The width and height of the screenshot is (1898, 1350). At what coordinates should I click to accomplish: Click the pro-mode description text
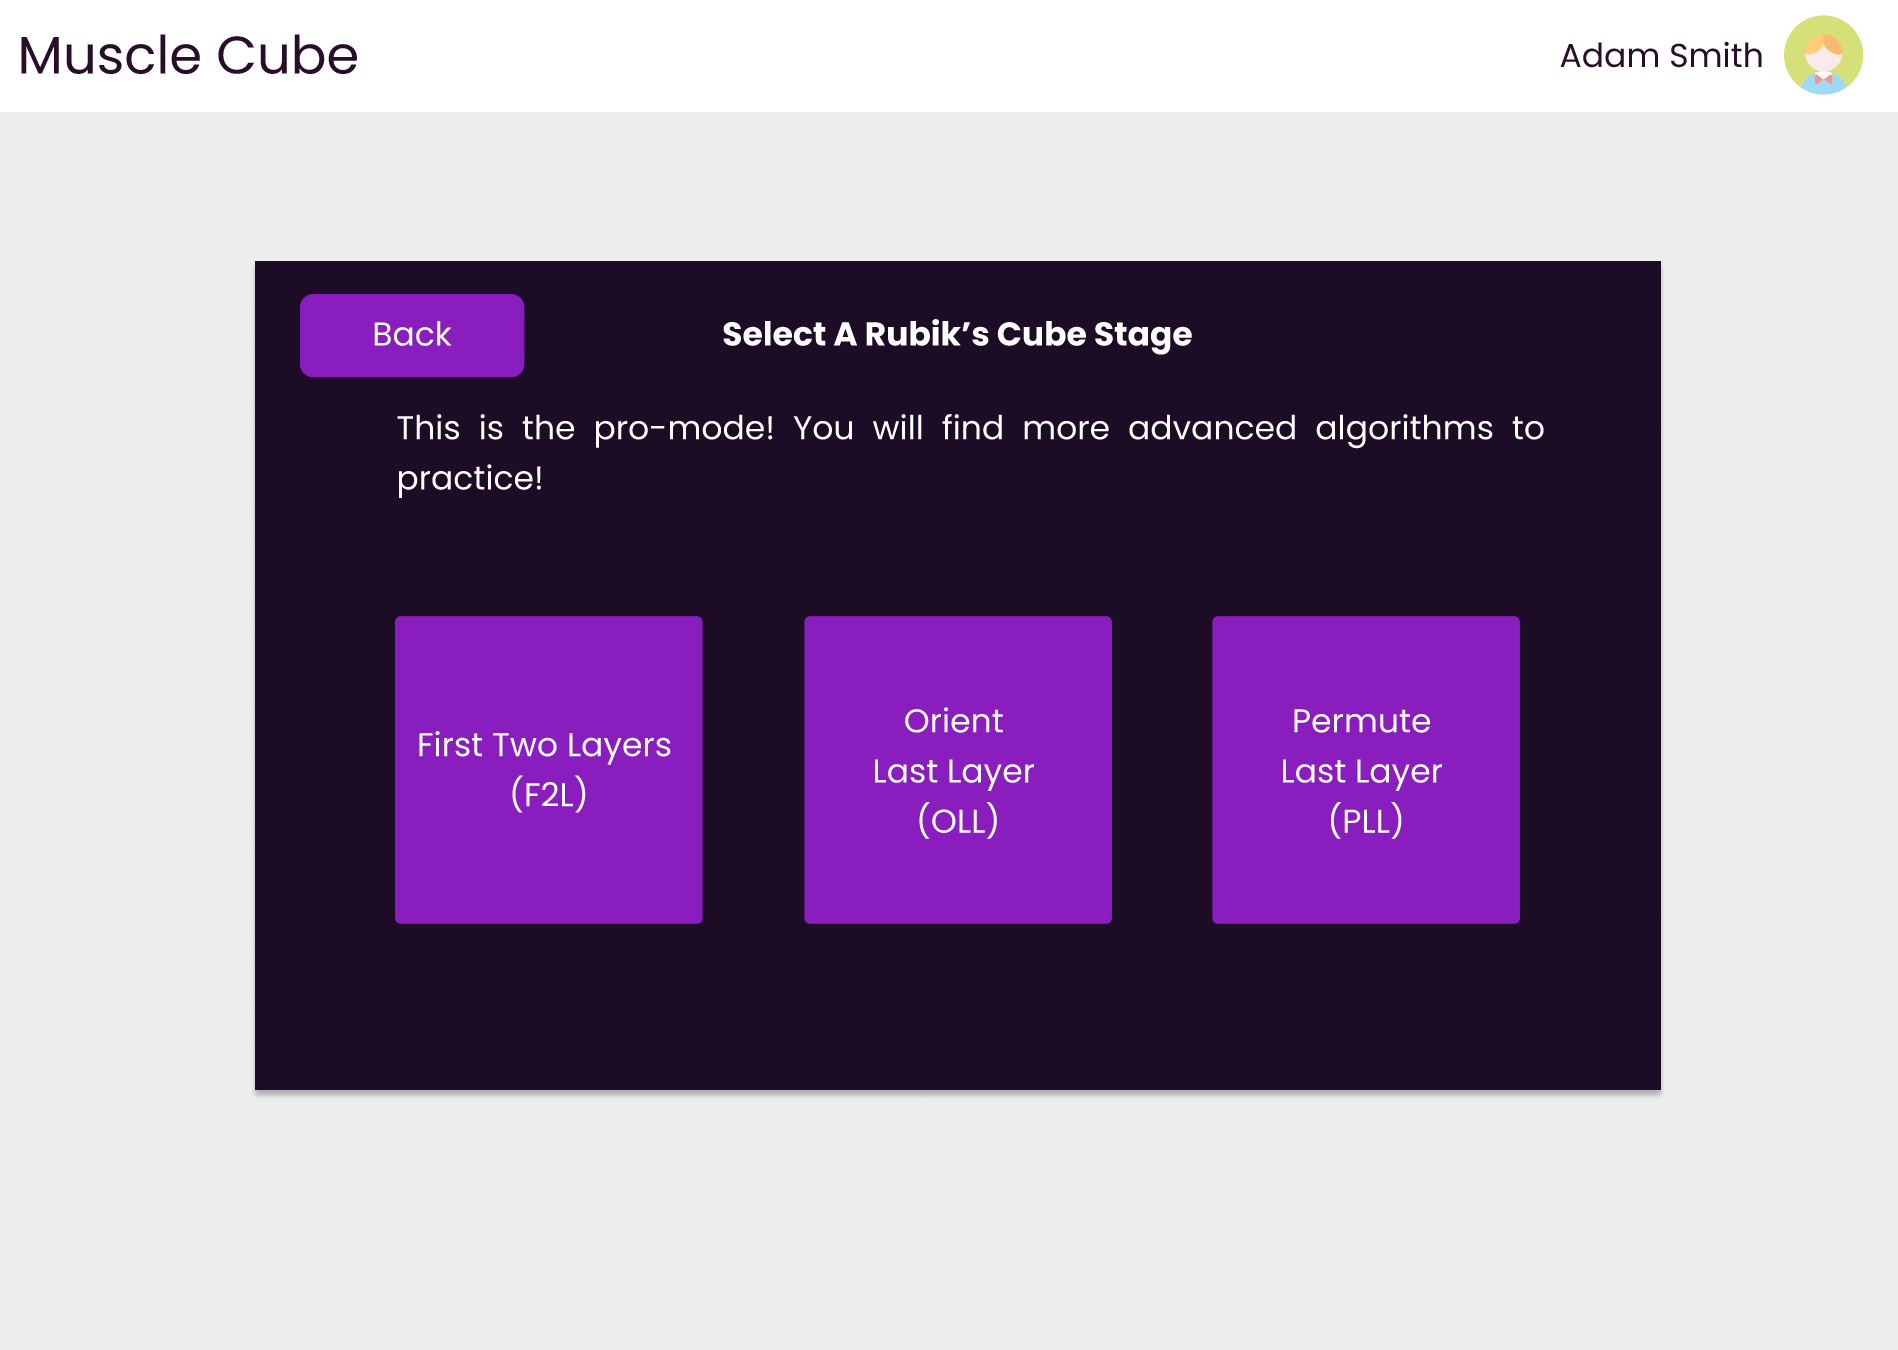coord(968,452)
